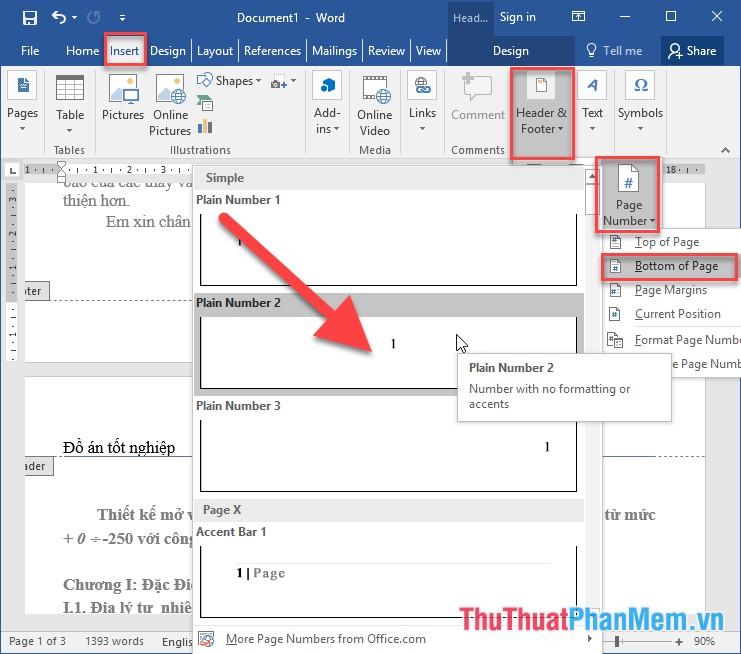Save the document with the floppy disk icon
The width and height of the screenshot is (741, 654).
coord(30,18)
